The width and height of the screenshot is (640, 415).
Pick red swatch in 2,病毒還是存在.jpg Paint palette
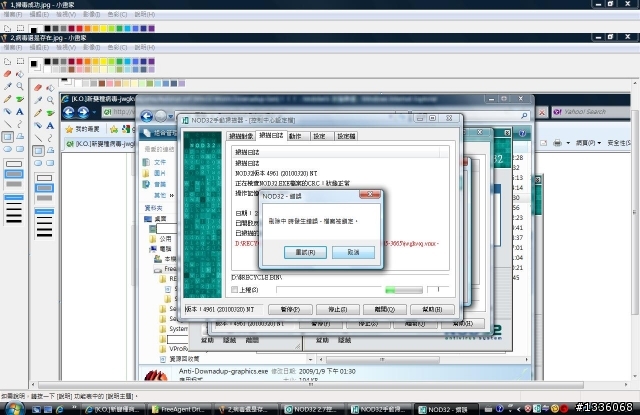pyautogui.click(x=80, y=61)
